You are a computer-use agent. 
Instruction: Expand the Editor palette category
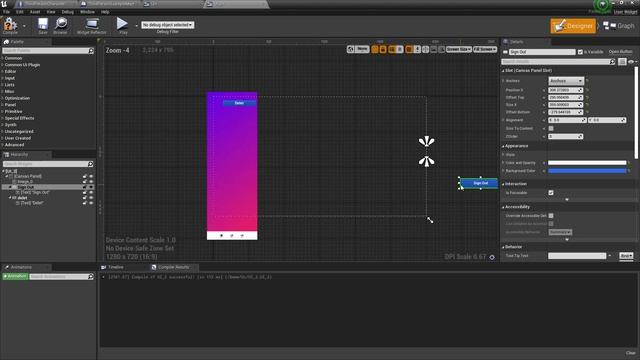coord(10,71)
